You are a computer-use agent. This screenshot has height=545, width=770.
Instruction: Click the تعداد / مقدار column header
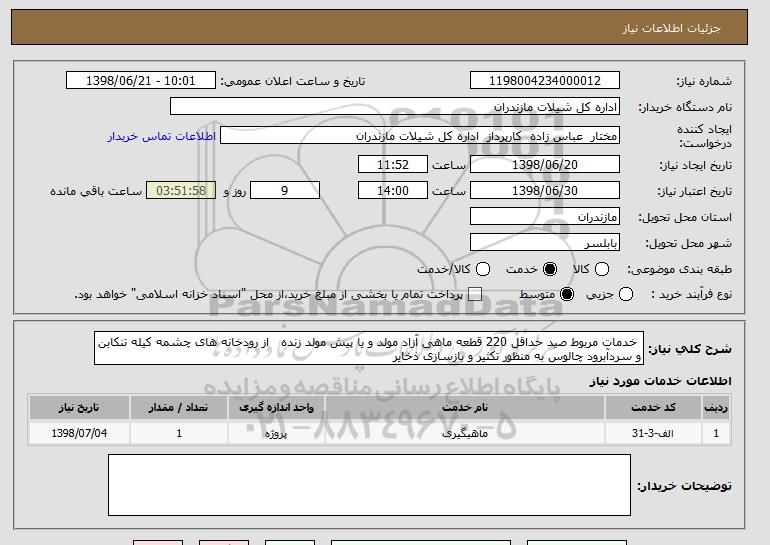coord(179,408)
